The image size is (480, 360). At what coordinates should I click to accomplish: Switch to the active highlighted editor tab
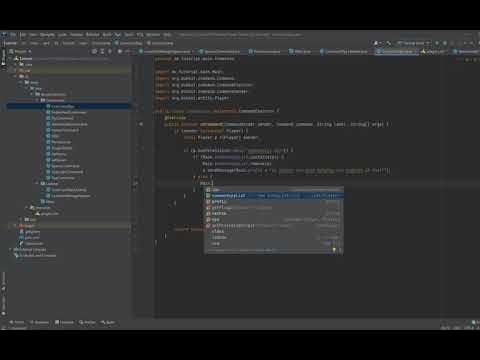[396, 52]
